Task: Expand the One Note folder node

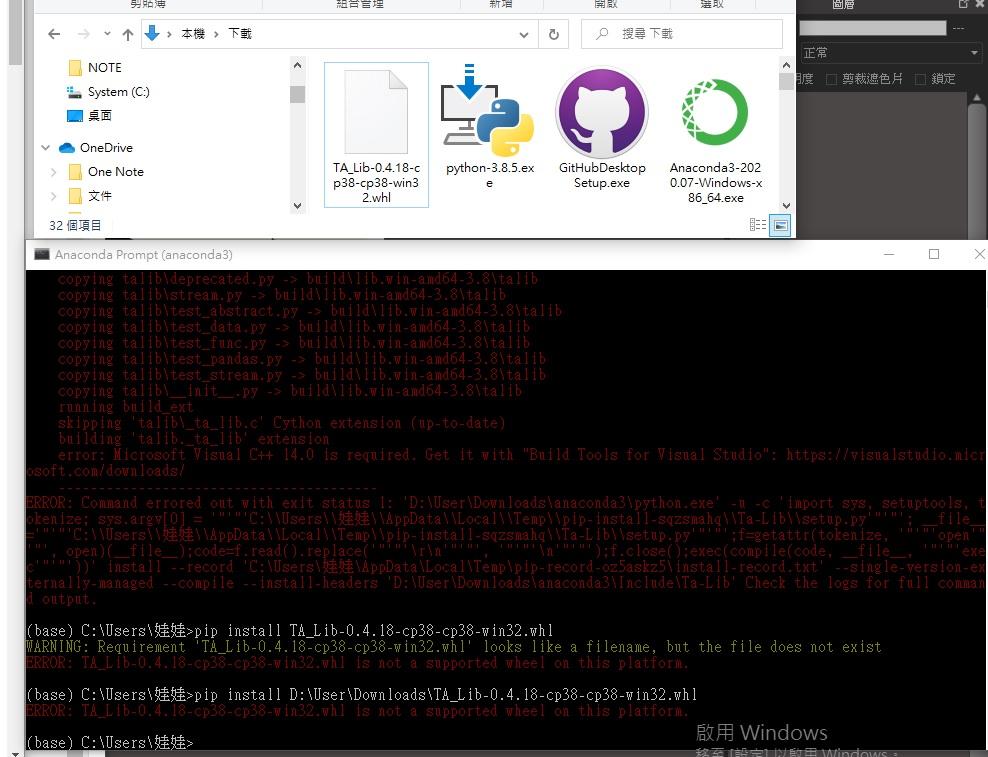Action: tap(54, 171)
